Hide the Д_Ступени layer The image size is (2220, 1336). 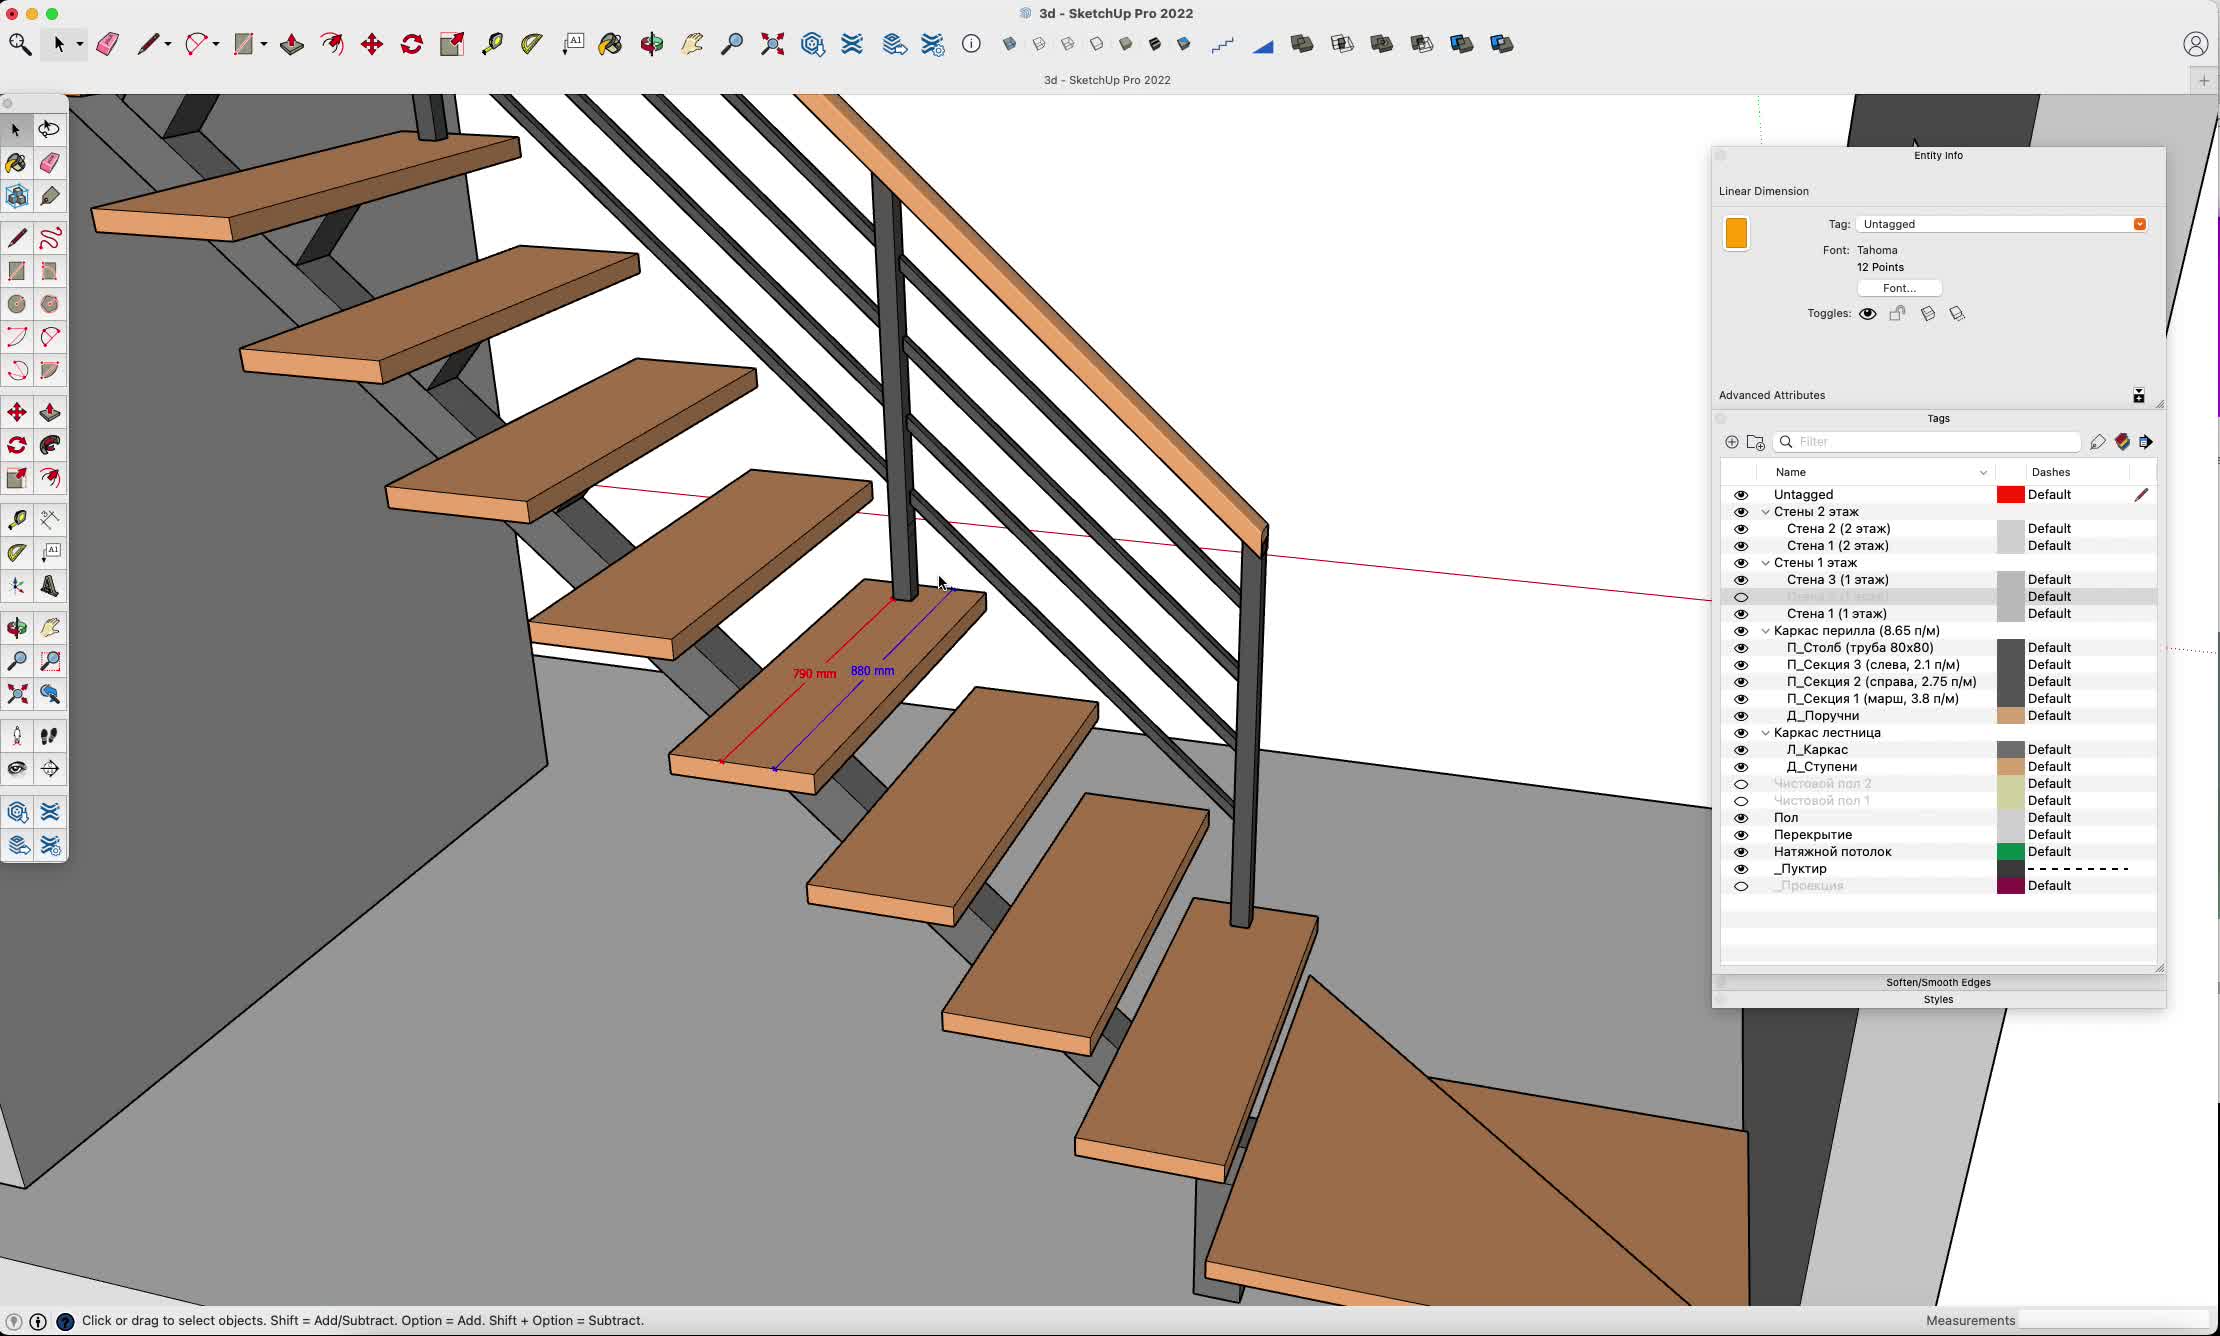pyautogui.click(x=1740, y=767)
